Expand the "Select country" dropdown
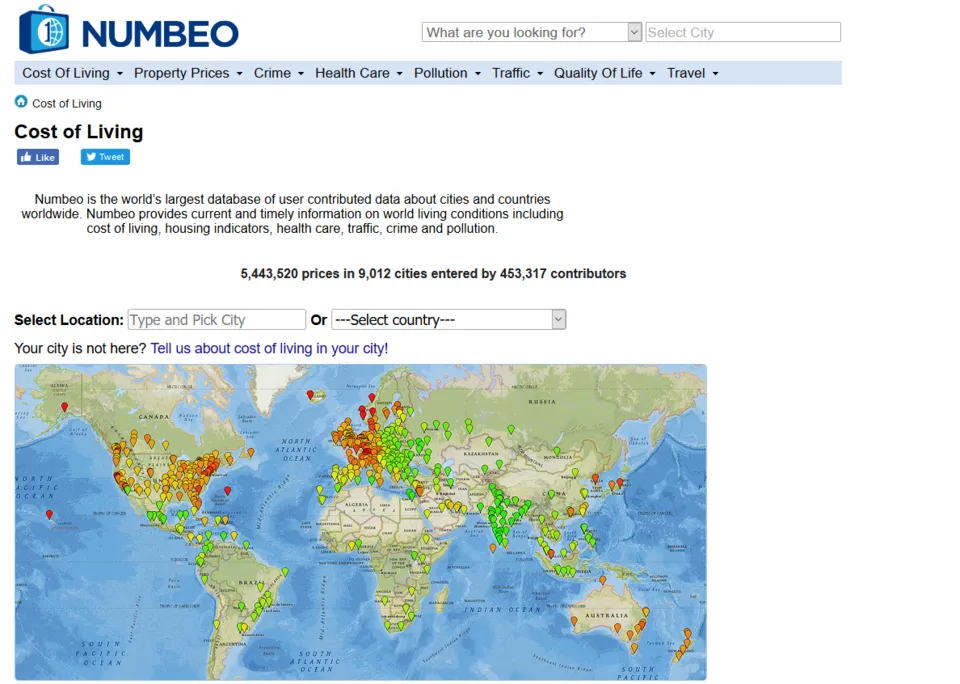This screenshot has width=960, height=684. pyautogui.click(x=448, y=320)
